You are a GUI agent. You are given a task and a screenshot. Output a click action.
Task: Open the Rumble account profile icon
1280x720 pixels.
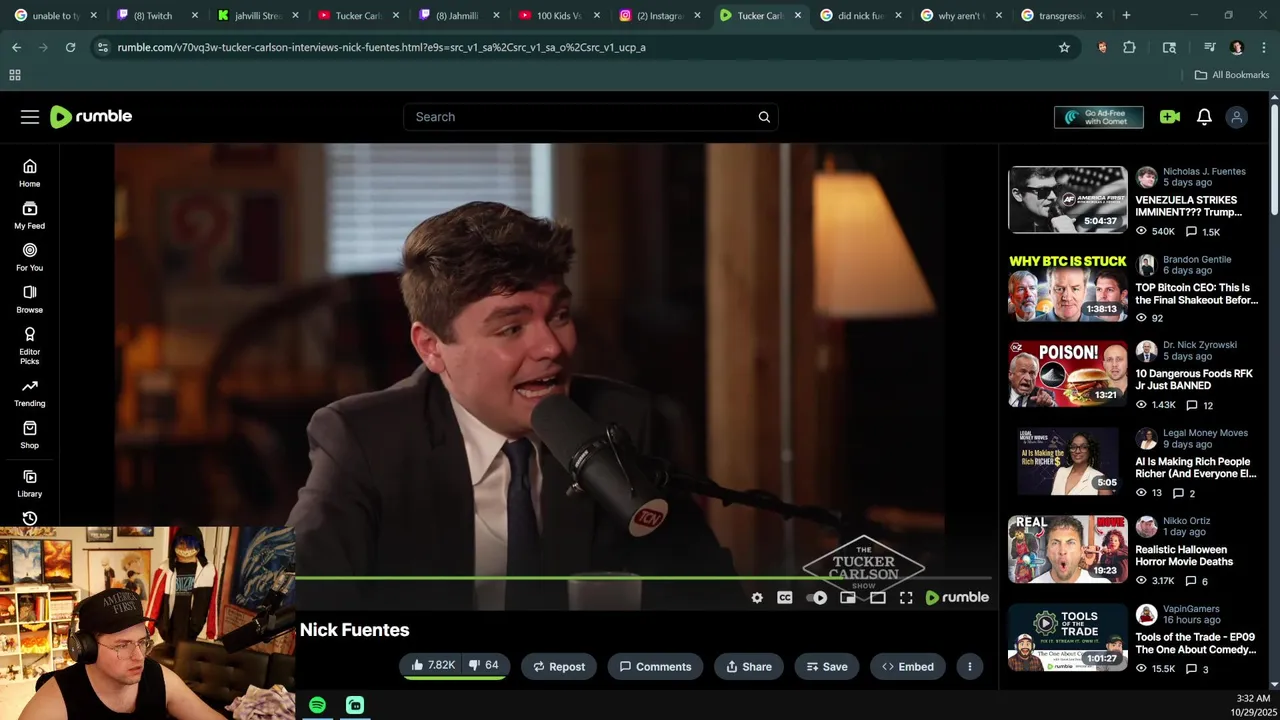[x=1237, y=117]
